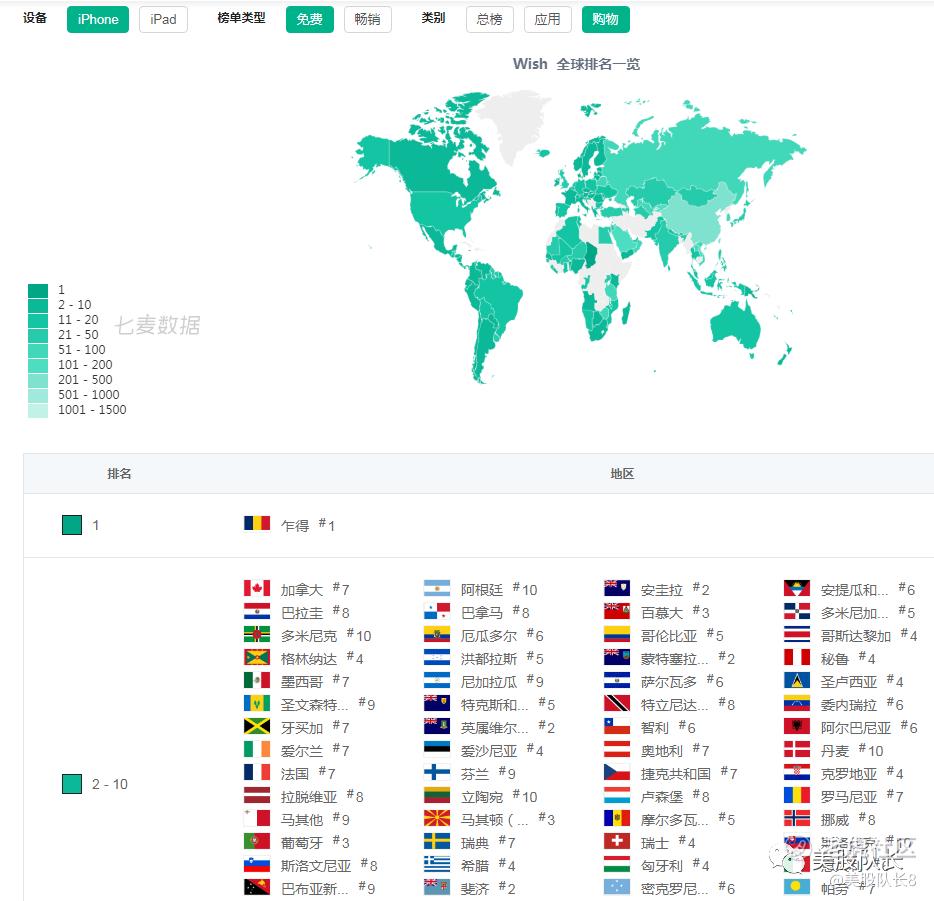This screenshot has width=934, height=901.
Task: Click the 希腊 flag icon
Action: 437,864
